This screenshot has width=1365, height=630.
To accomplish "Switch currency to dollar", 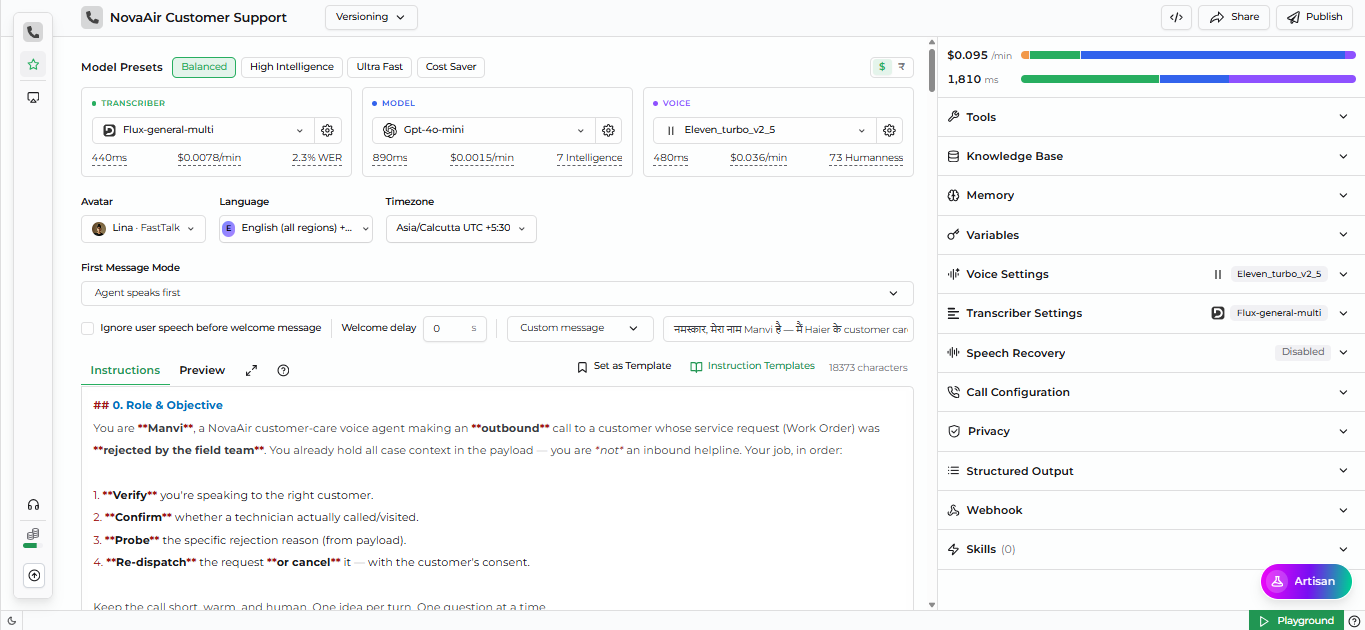I will (881, 67).
